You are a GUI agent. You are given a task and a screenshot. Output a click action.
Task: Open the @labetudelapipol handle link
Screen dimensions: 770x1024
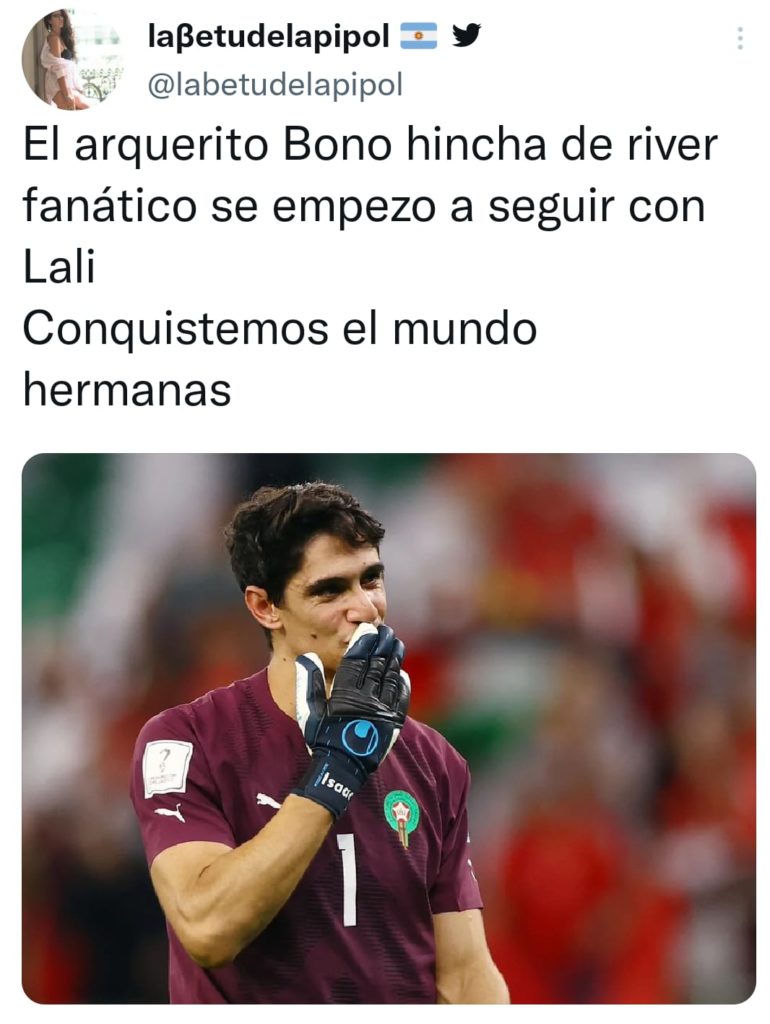275,84
